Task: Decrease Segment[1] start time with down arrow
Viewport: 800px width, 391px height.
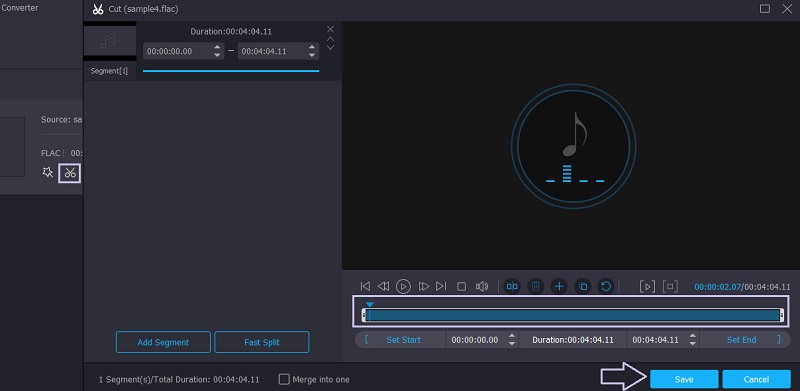Action: point(217,55)
